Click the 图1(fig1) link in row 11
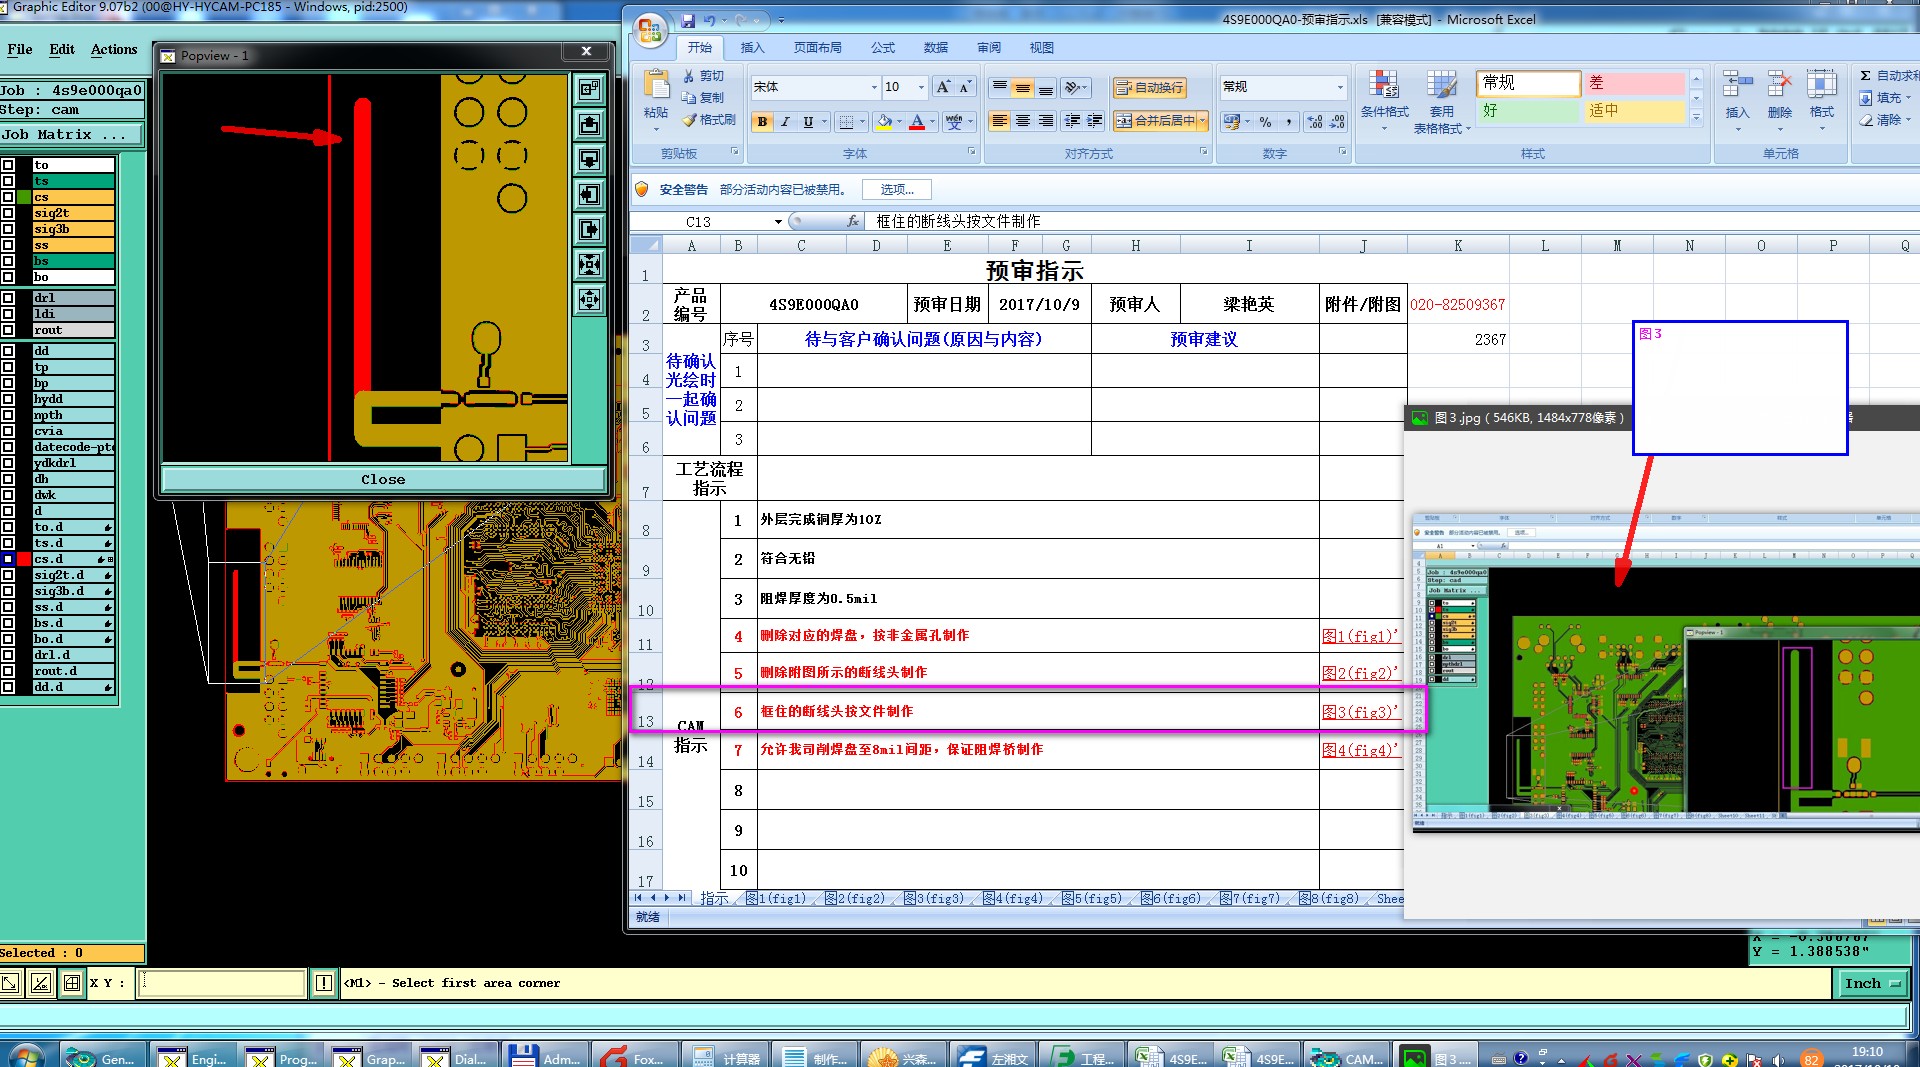This screenshot has height=1067, width=1920. click(x=1360, y=635)
